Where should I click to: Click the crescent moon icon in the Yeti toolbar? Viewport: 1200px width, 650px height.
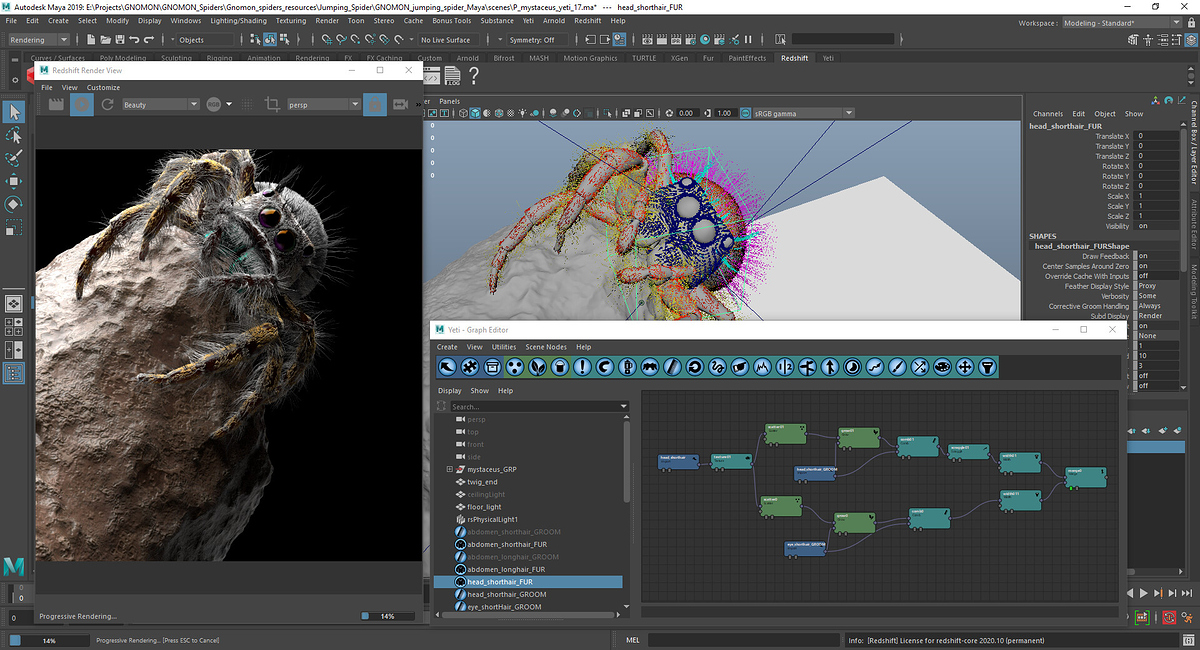pyautogui.click(x=851, y=367)
